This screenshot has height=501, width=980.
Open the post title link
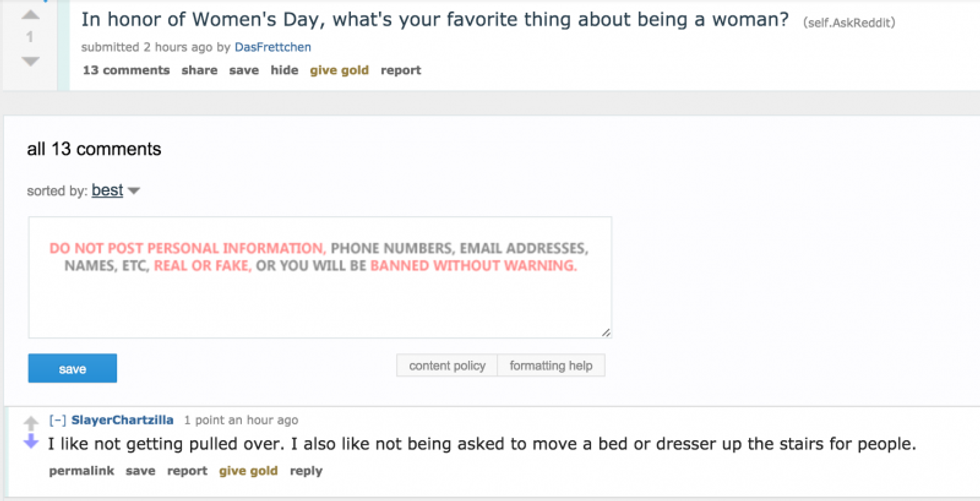(434, 20)
